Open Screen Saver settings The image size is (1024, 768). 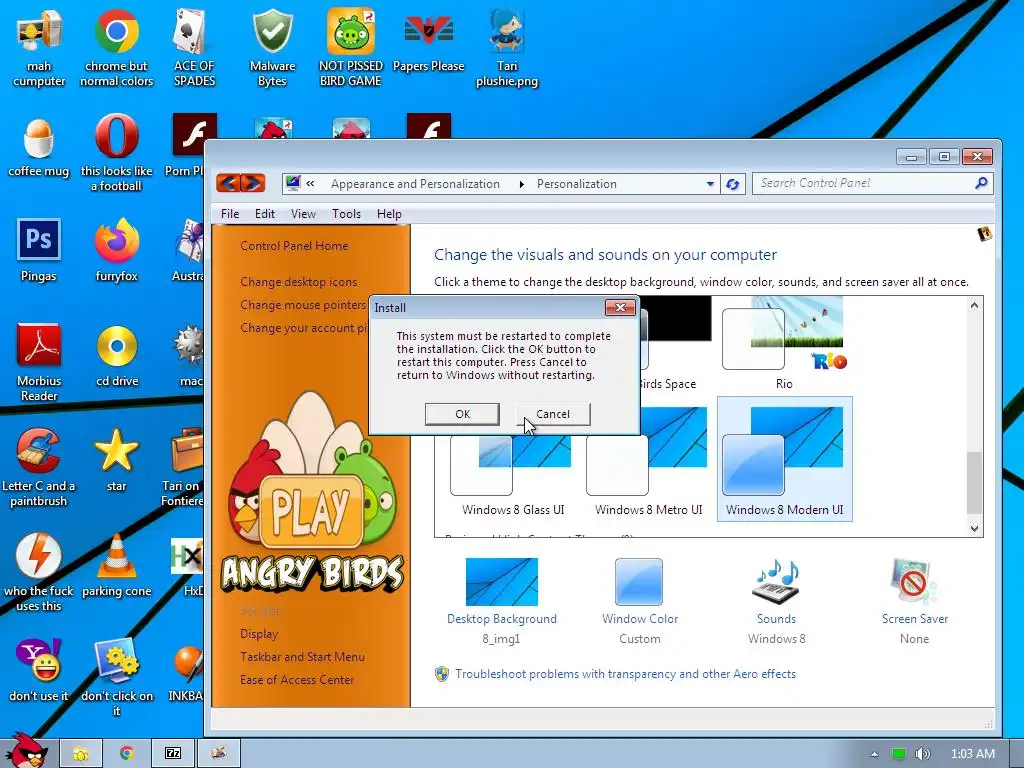914,601
